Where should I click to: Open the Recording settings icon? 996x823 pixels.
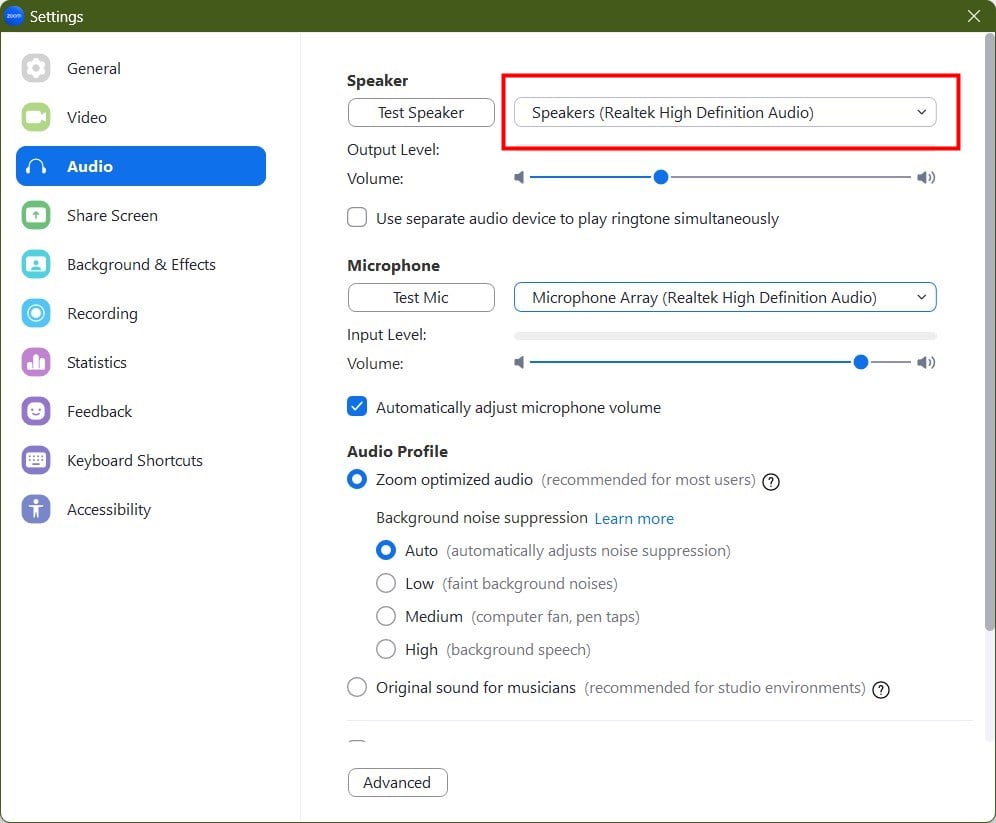(x=36, y=313)
